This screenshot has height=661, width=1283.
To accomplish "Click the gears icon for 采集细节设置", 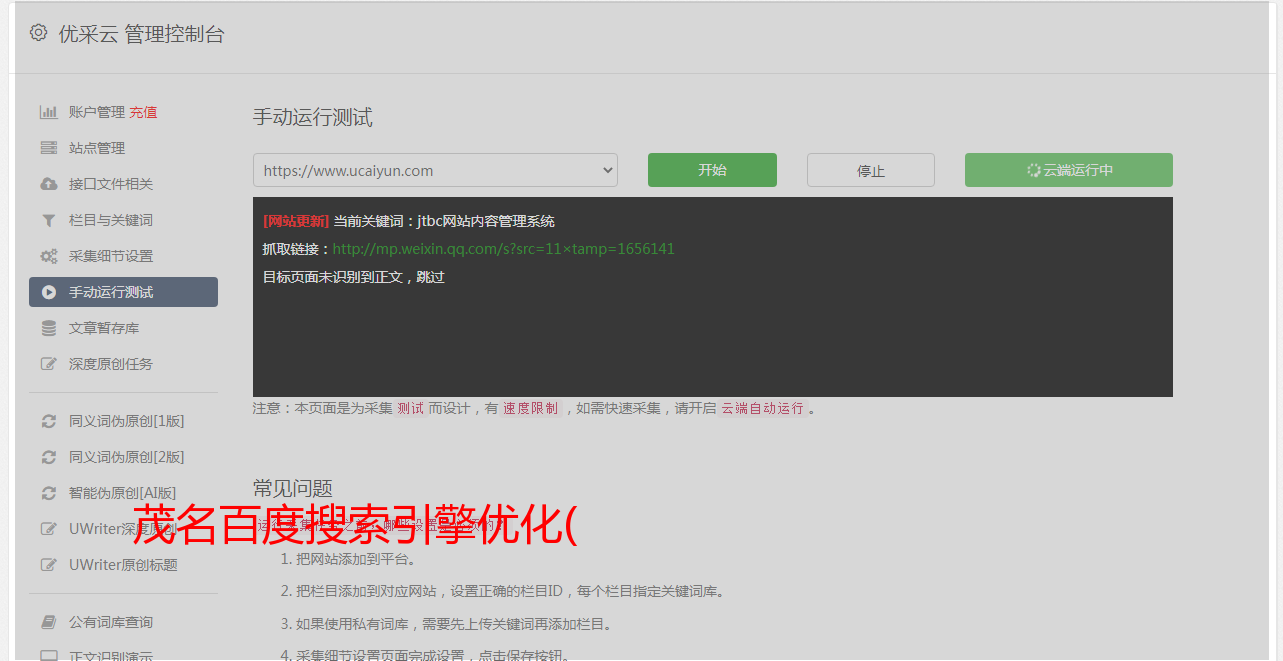I will point(48,256).
